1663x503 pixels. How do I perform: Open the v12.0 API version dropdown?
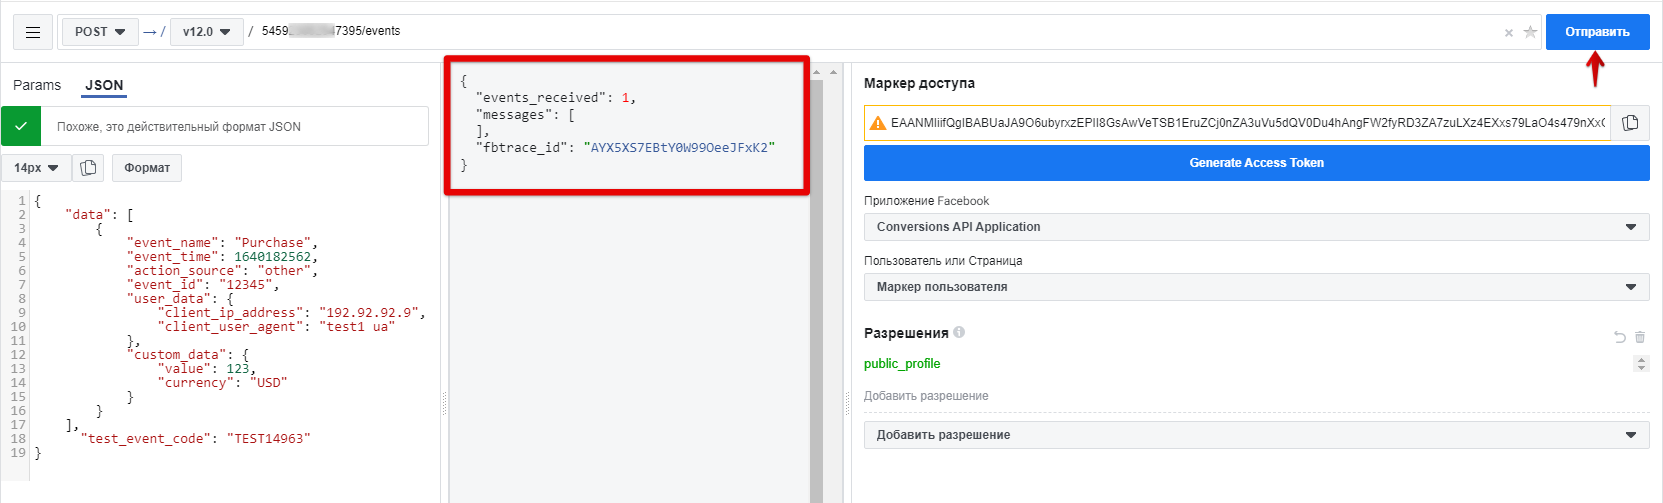[x=206, y=32]
